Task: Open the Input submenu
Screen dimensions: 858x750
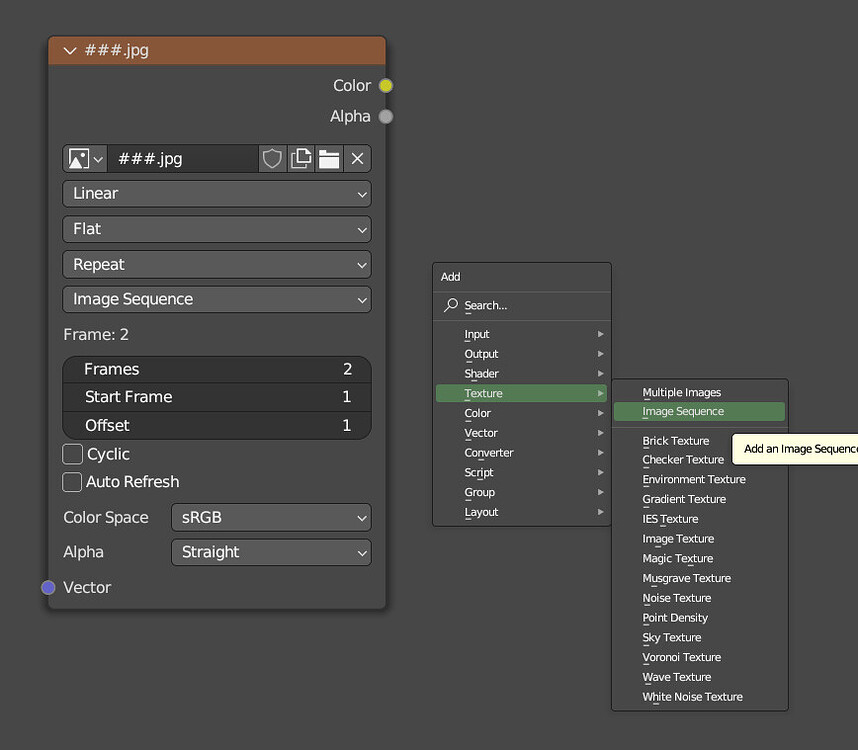Action: 521,334
